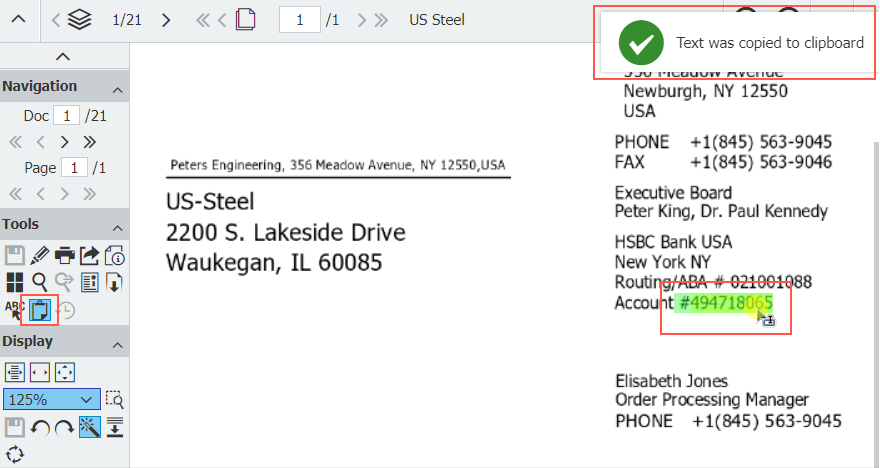Click the magnifying glass search tool
Image resolution: width=880 pixels, height=468 pixels.
click(x=39, y=282)
